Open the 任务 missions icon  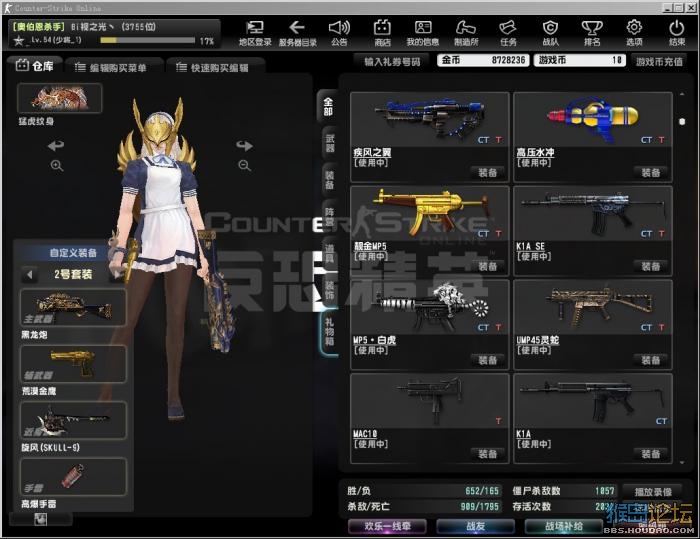coord(508,33)
